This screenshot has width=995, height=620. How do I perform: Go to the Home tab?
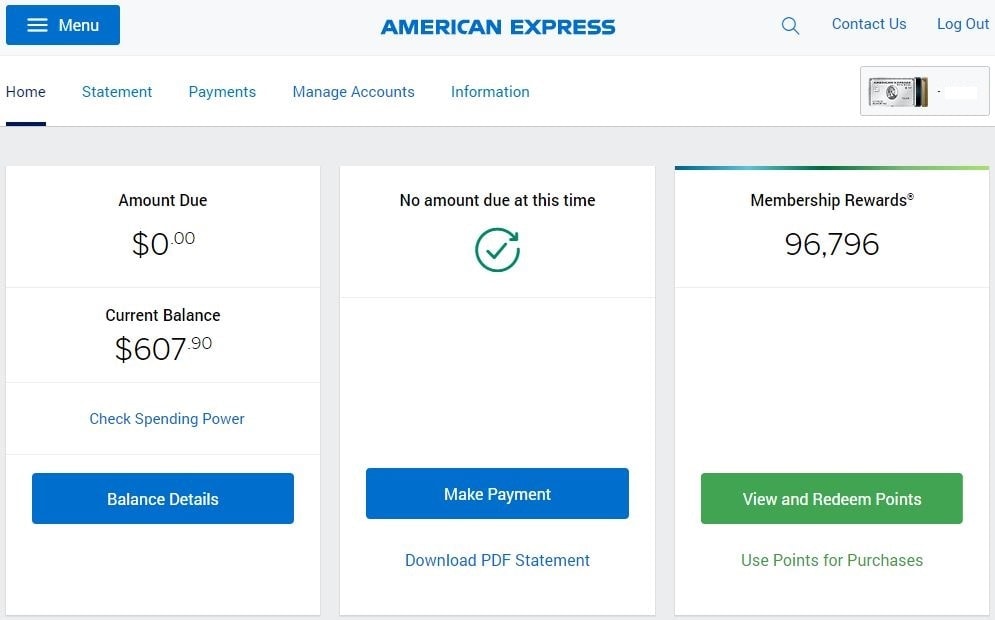26,92
